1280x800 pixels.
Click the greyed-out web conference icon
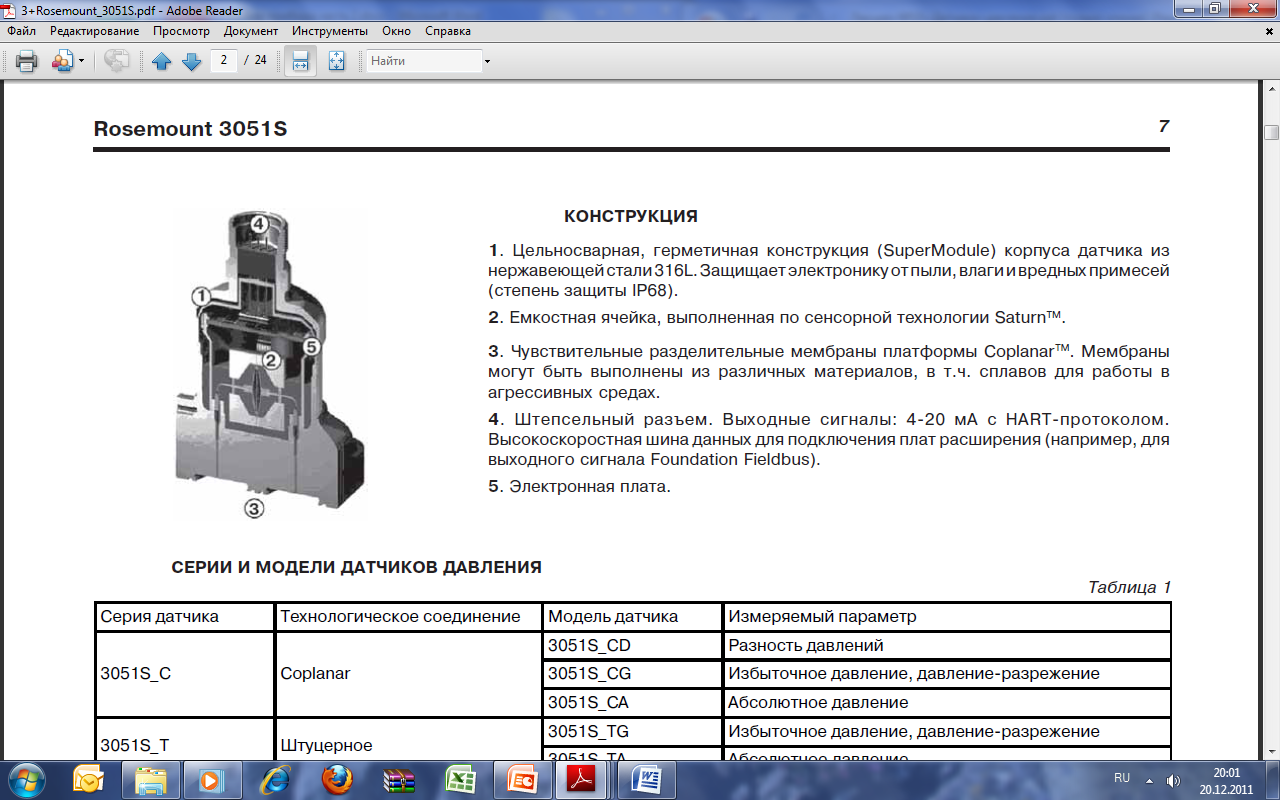pos(117,61)
